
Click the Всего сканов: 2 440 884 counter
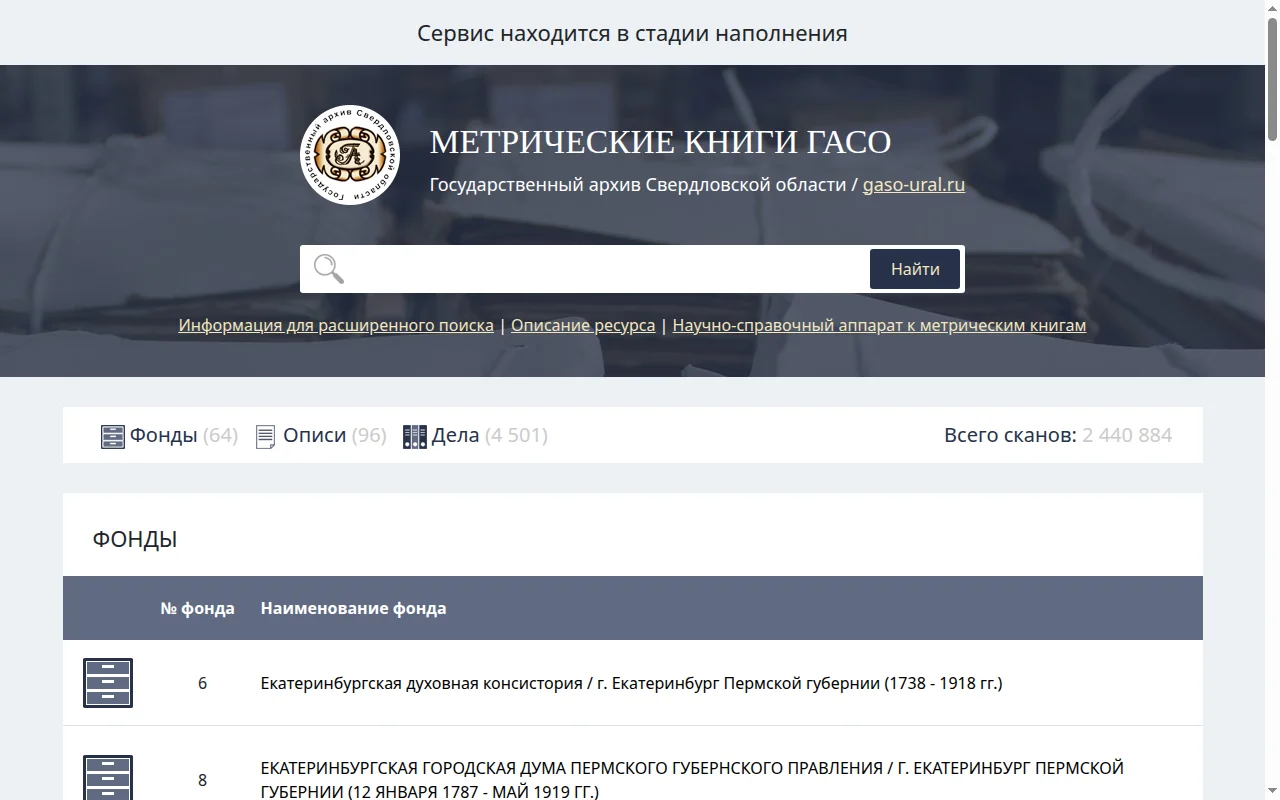coord(1058,435)
